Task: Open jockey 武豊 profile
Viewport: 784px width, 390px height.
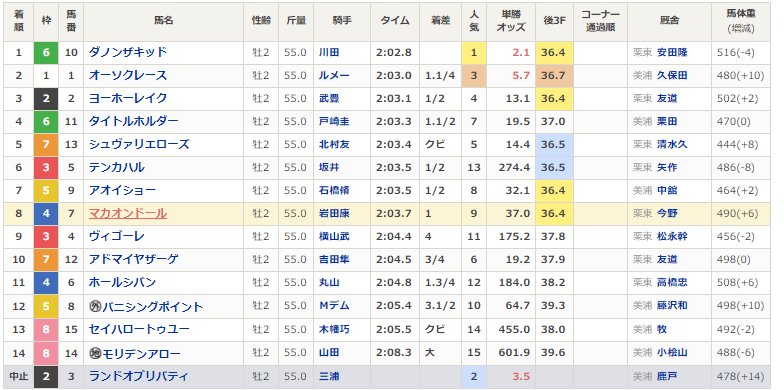Action: 329,98
